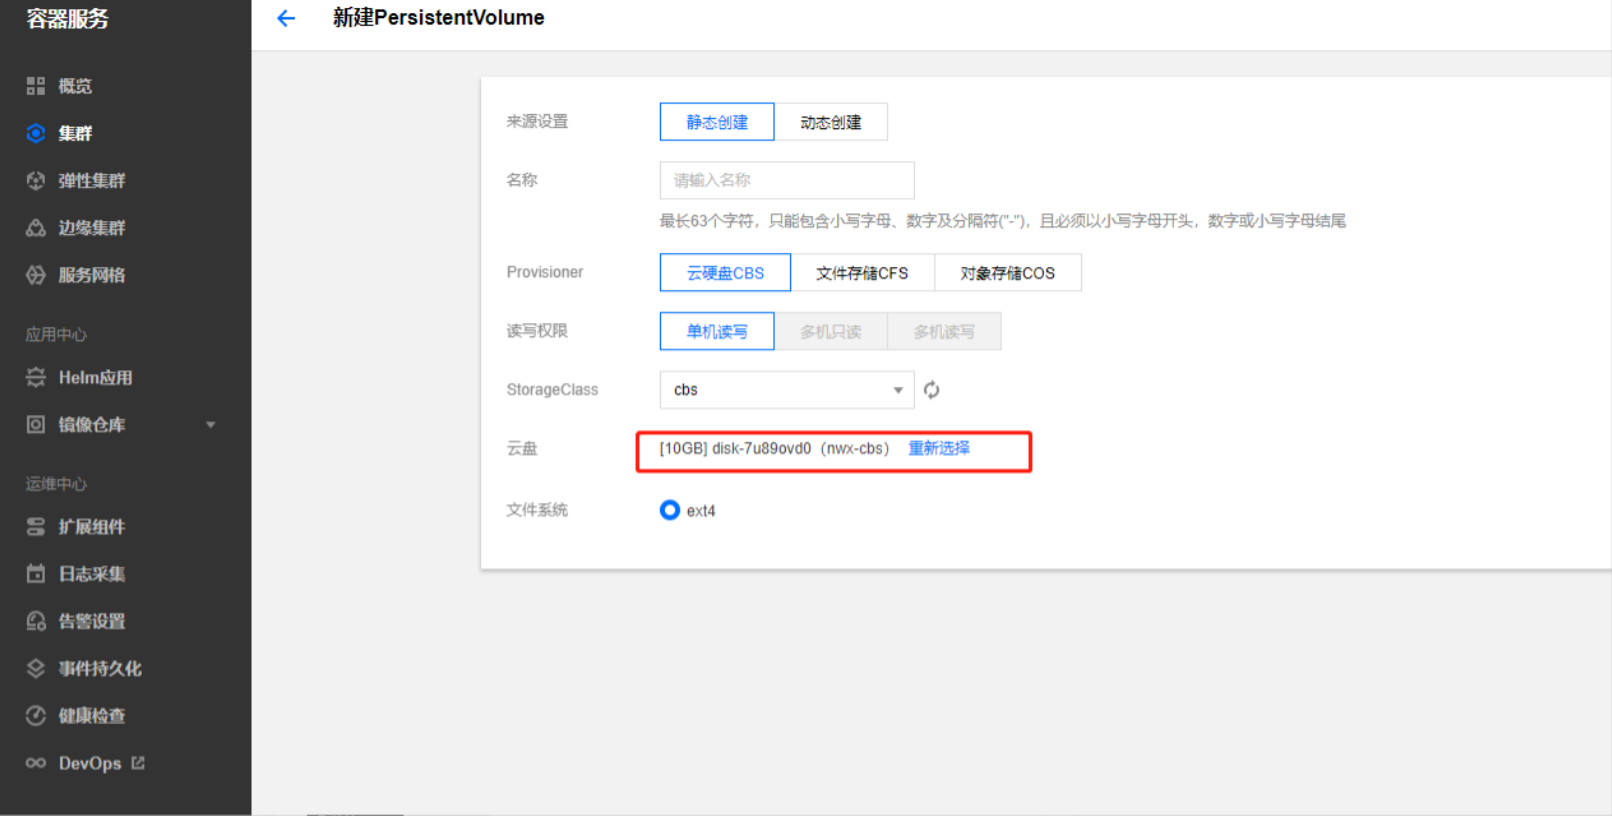
Task: Click 重新选择 to reselect the disk
Action: [939, 448]
